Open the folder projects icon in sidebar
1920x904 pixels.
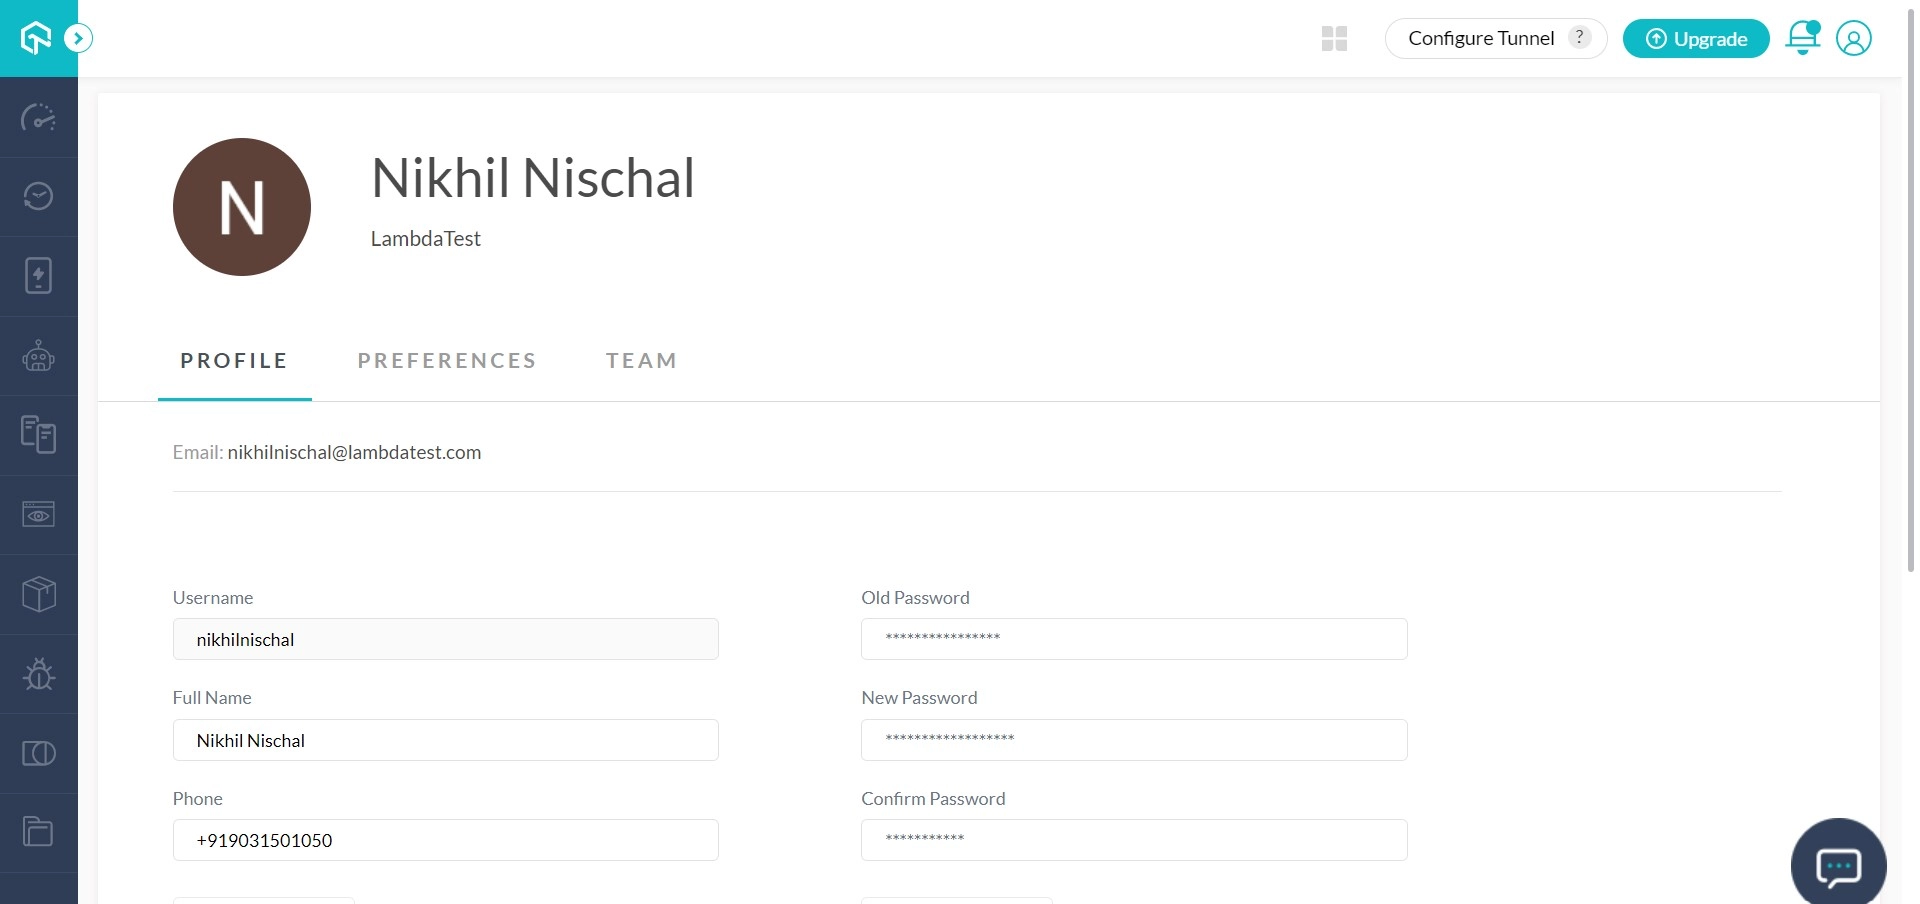click(x=38, y=832)
